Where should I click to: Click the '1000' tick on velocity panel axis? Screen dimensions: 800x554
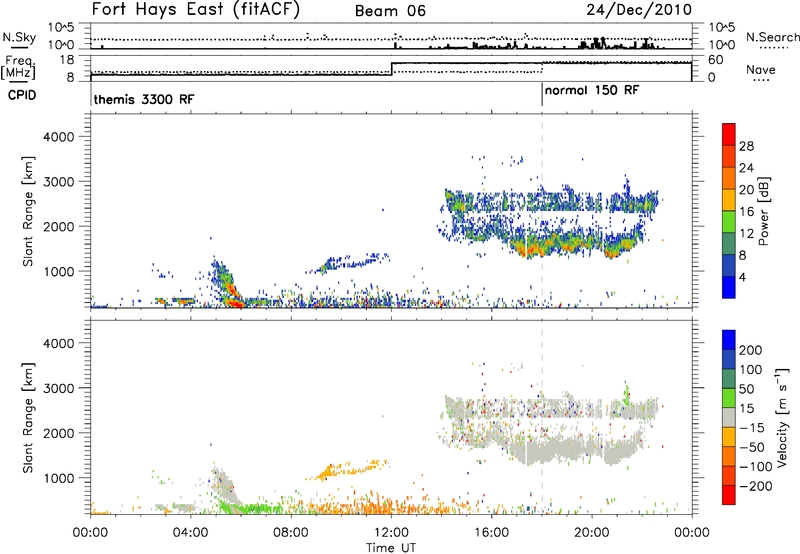click(59, 478)
